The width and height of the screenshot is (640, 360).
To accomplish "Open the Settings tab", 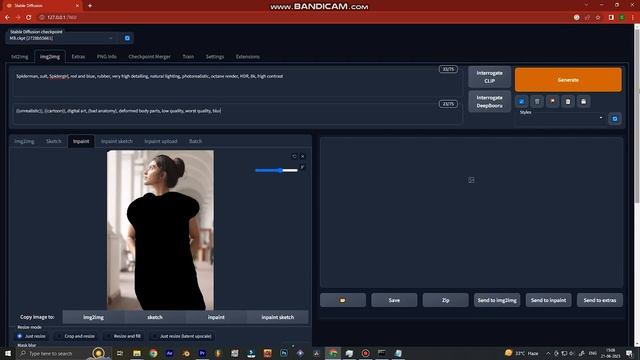I will [215, 57].
